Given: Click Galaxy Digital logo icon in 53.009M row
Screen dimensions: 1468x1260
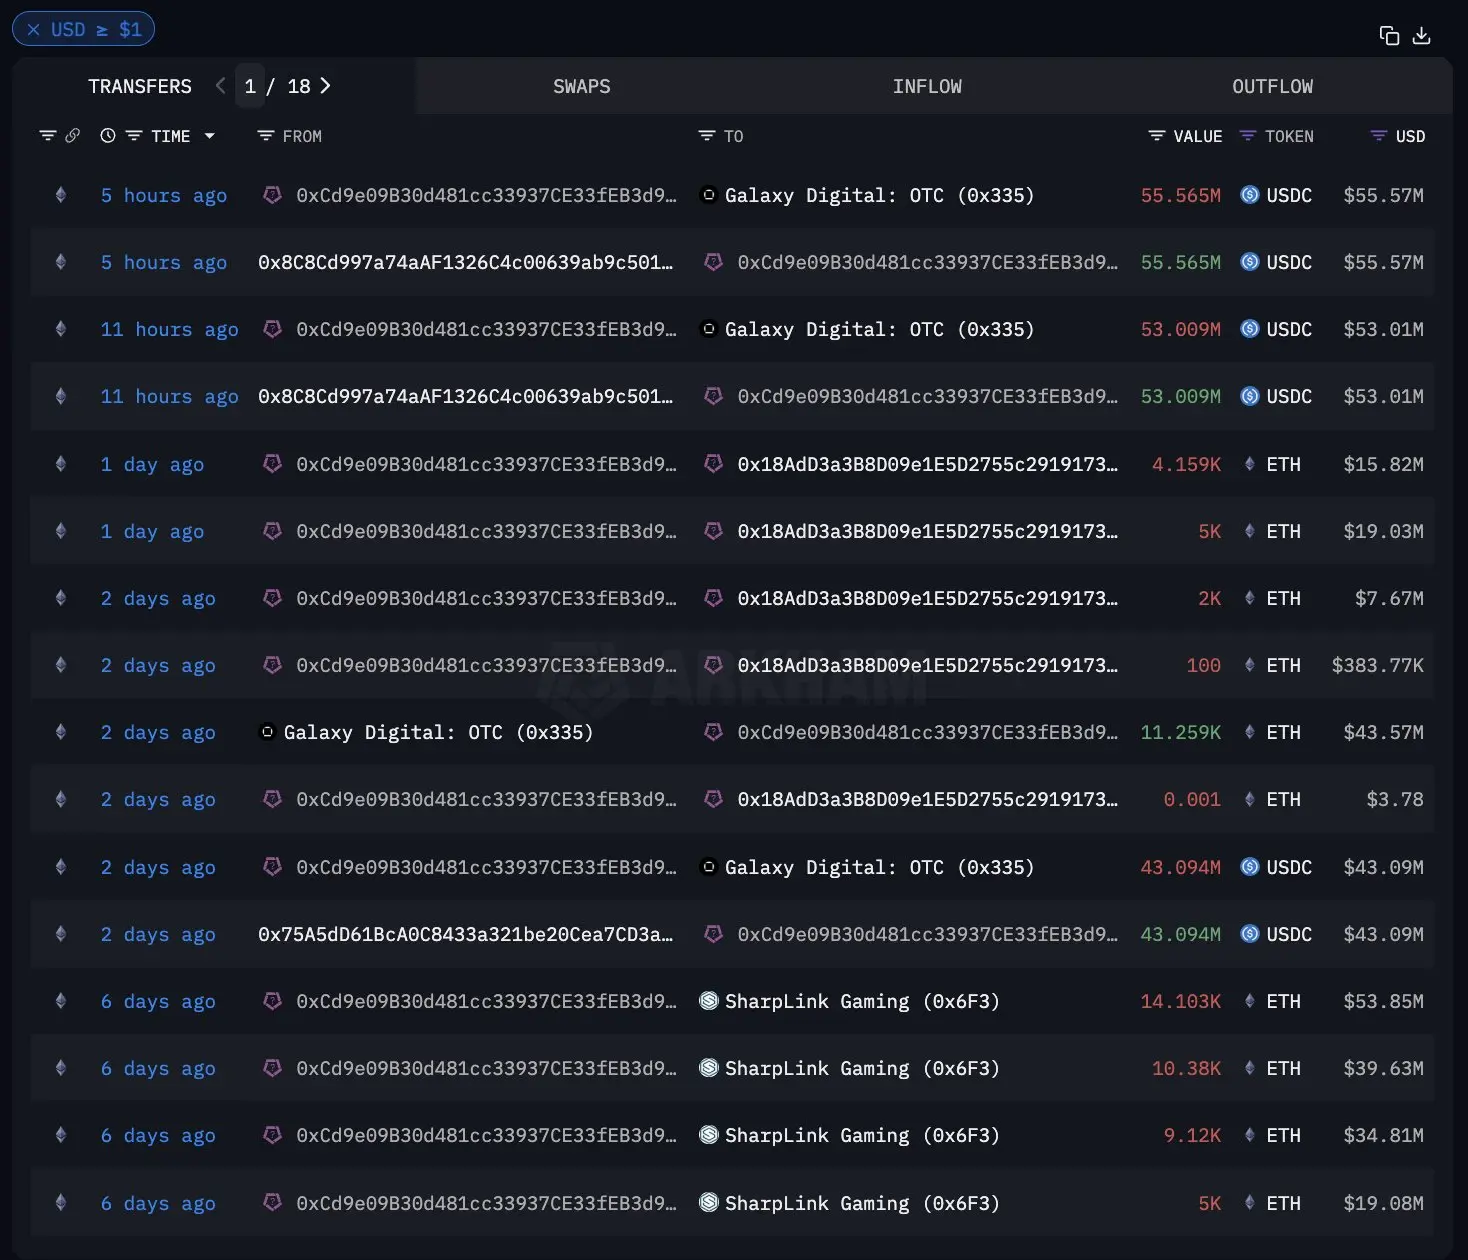Looking at the screenshot, I should tap(708, 329).
